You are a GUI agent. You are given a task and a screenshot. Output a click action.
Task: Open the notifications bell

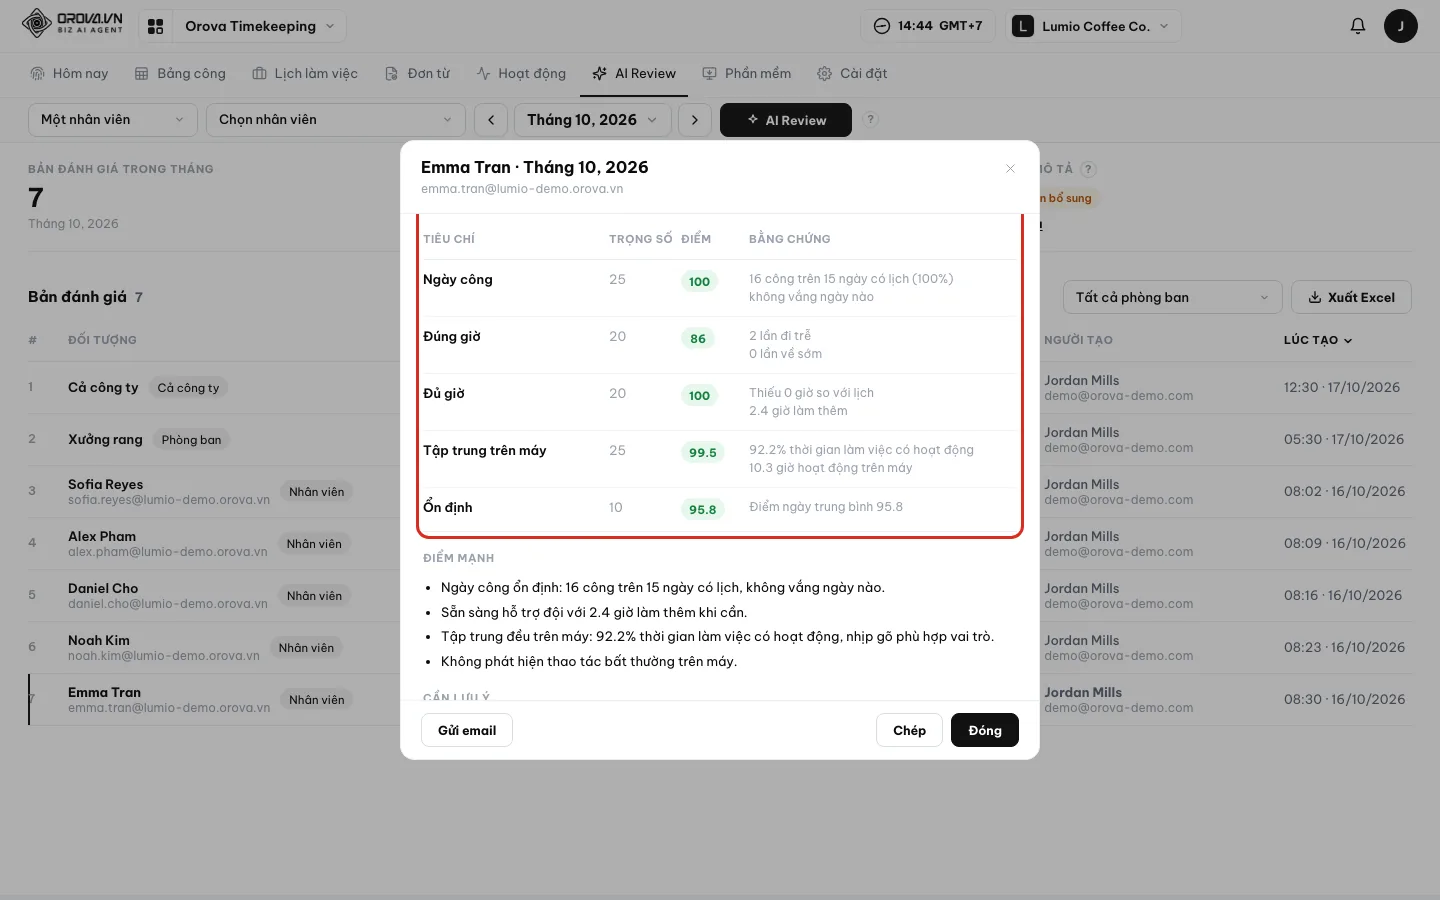click(x=1357, y=26)
